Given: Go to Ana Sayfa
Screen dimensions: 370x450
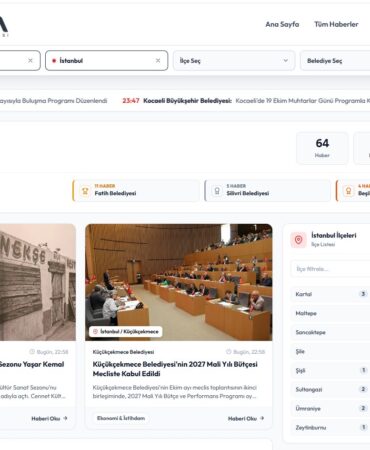Looking at the screenshot, I should pyautogui.click(x=282, y=24).
